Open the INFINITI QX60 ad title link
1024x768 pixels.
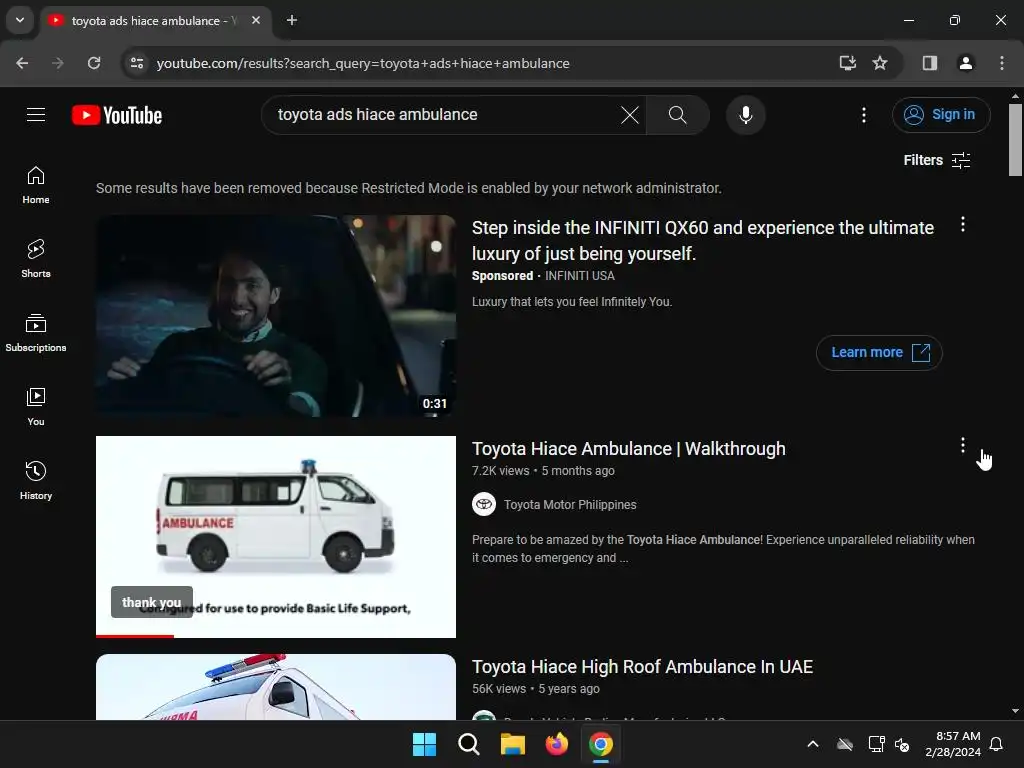coord(703,240)
